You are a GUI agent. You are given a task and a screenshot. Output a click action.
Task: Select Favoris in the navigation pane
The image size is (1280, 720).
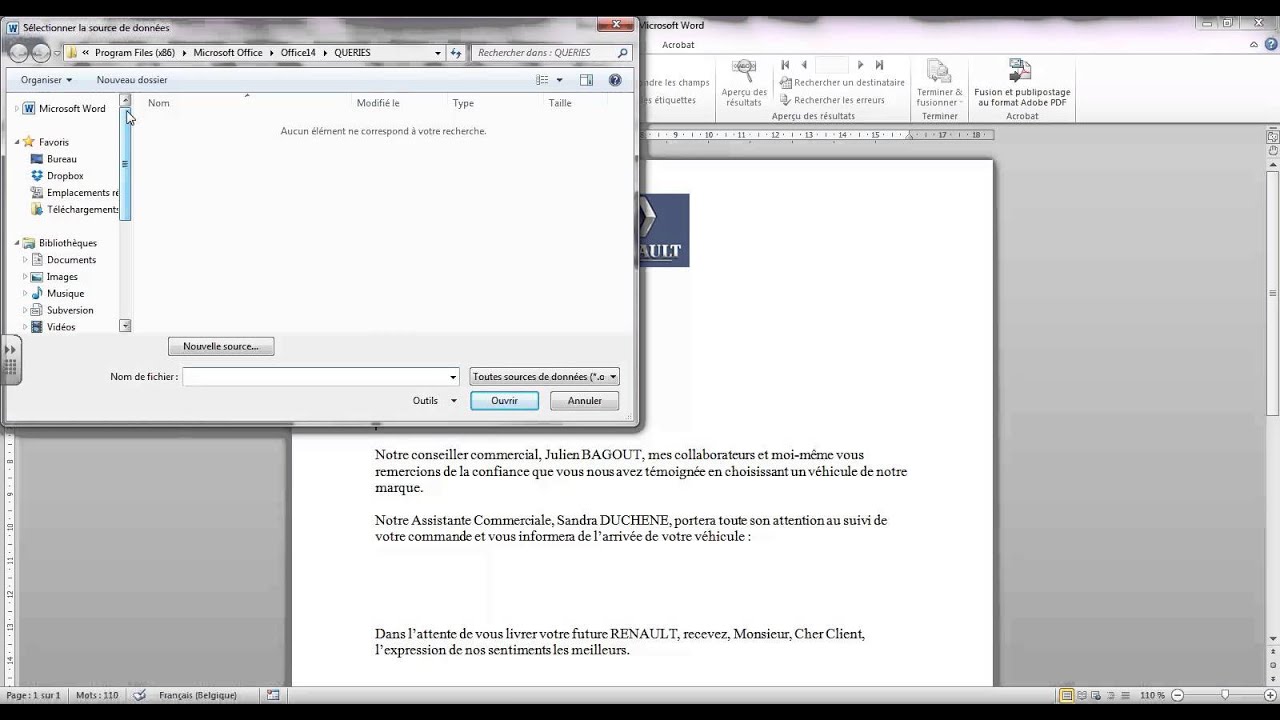(46, 142)
